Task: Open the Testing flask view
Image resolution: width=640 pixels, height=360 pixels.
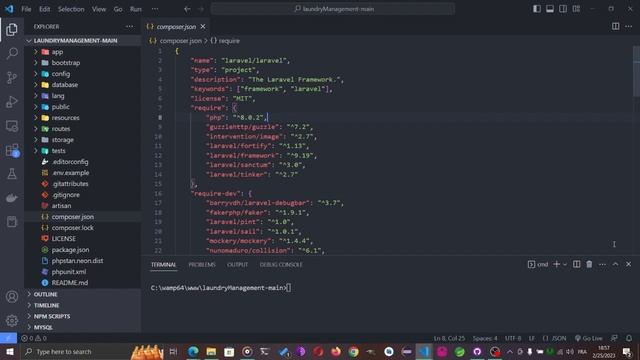Action: point(12,174)
